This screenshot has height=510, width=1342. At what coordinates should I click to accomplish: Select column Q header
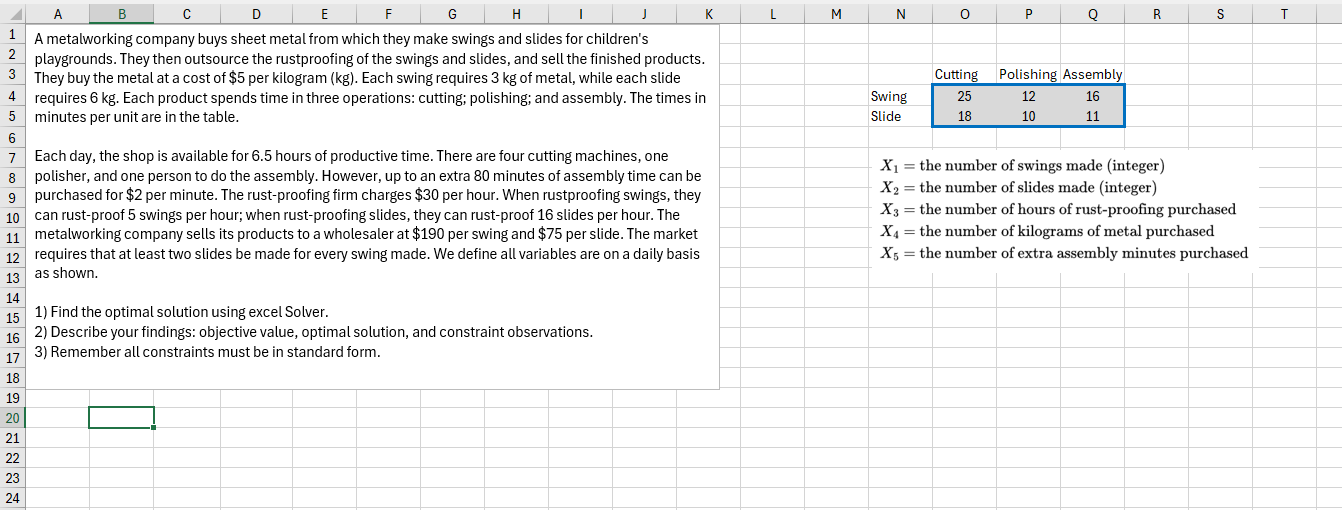point(1092,13)
